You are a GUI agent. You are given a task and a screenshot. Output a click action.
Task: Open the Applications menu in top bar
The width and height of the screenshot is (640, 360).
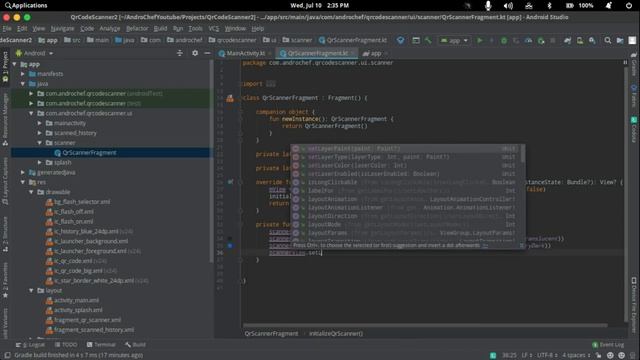[x=26, y=5]
